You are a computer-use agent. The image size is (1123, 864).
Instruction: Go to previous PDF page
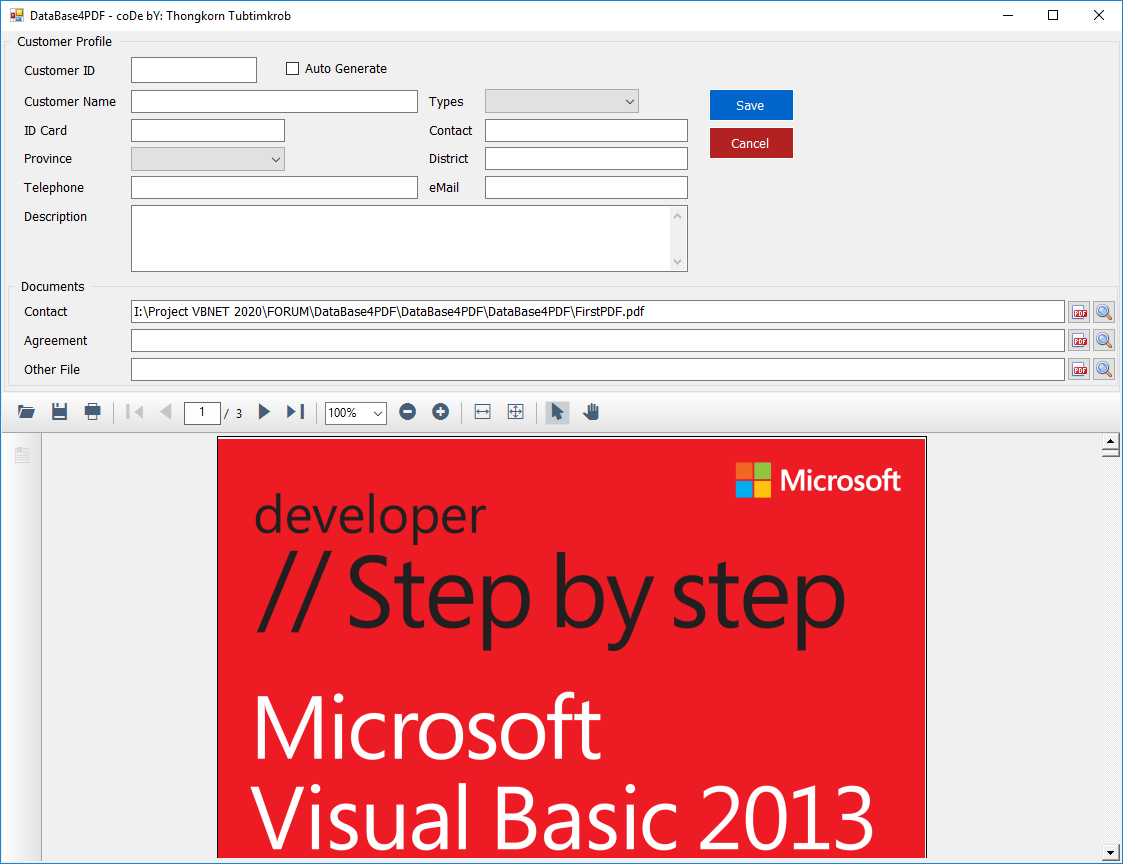tap(165, 412)
